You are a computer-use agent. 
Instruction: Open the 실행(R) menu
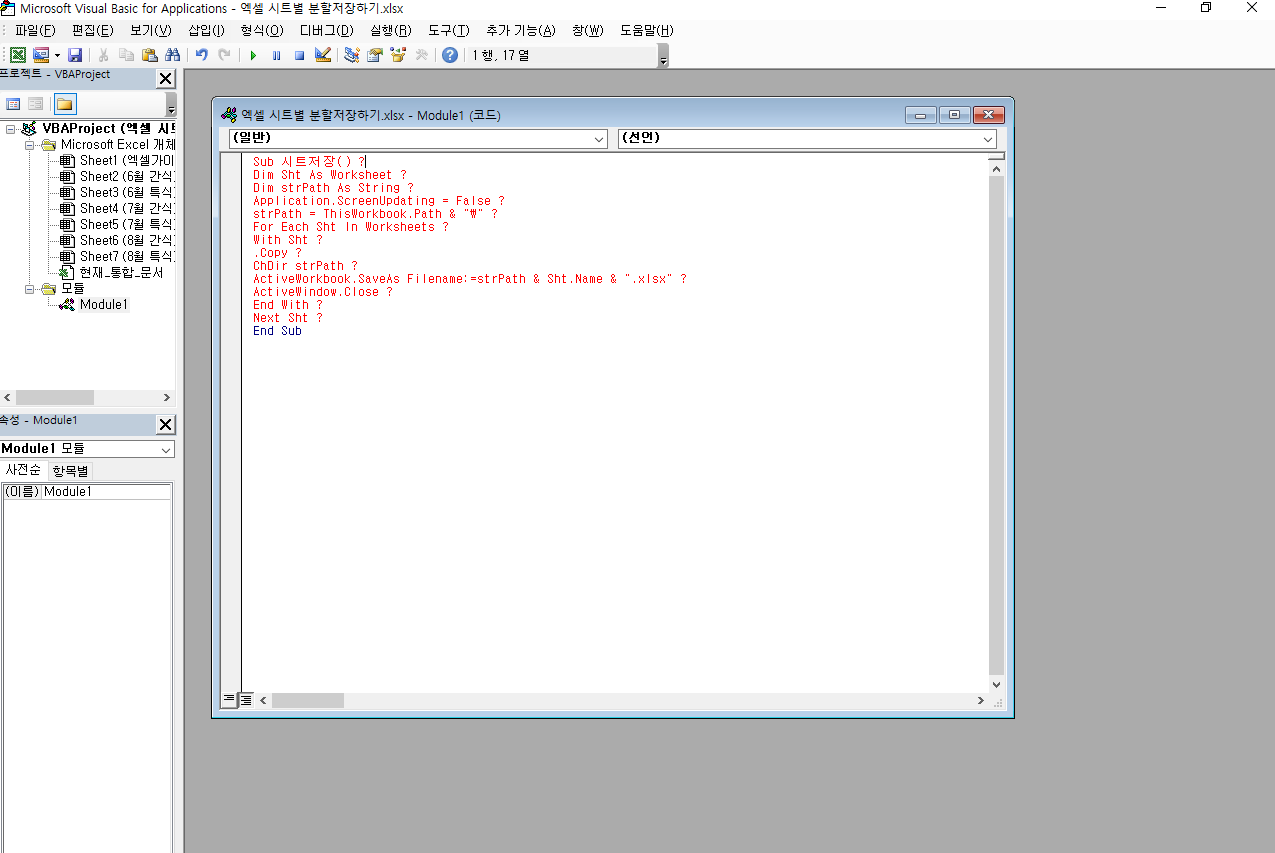(391, 31)
